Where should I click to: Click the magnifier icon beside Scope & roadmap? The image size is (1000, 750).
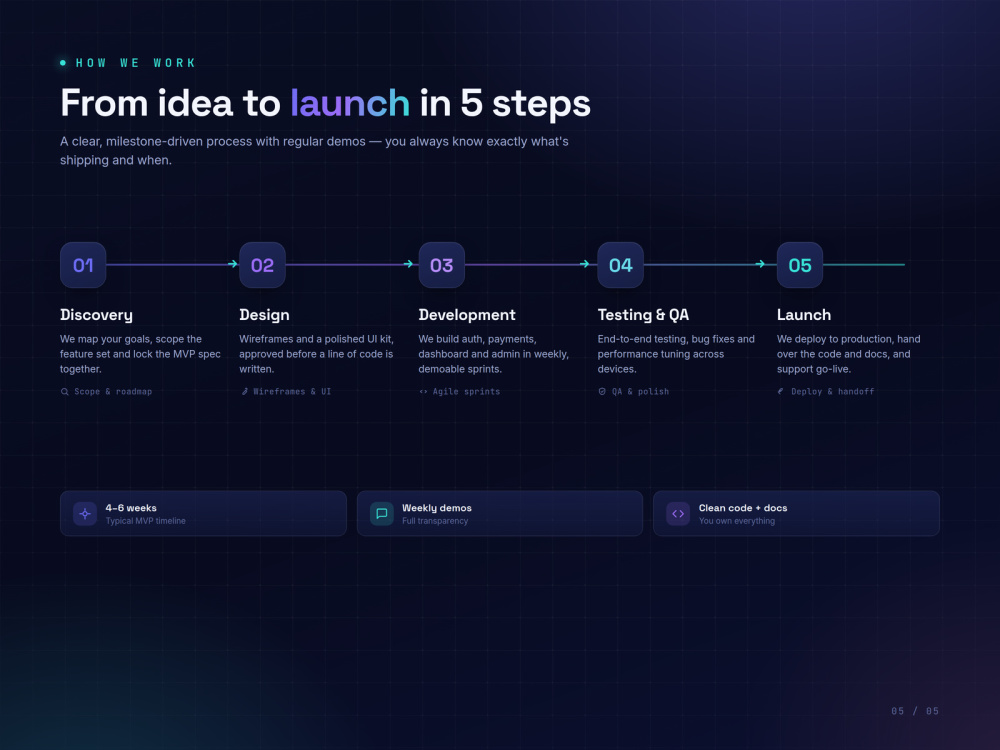(64, 392)
